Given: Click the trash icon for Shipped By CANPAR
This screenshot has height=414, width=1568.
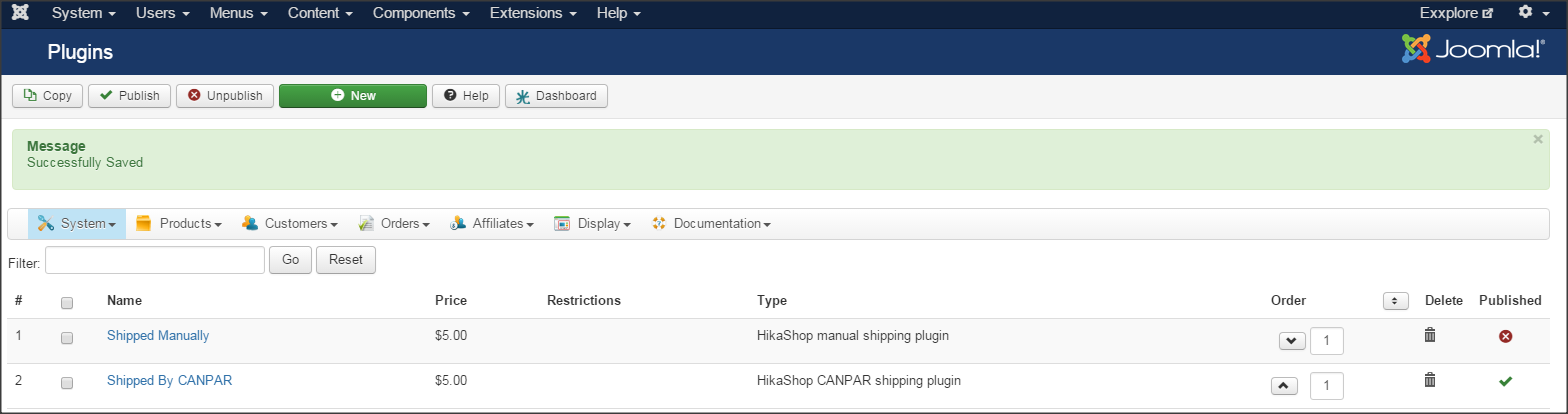Looking at the screenshot, I should click(1430, 380).
